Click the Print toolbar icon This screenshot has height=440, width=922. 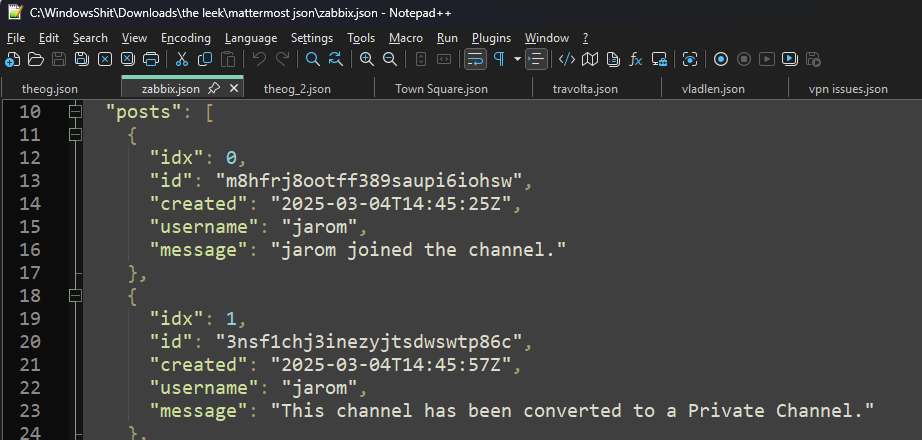(151, 59)
